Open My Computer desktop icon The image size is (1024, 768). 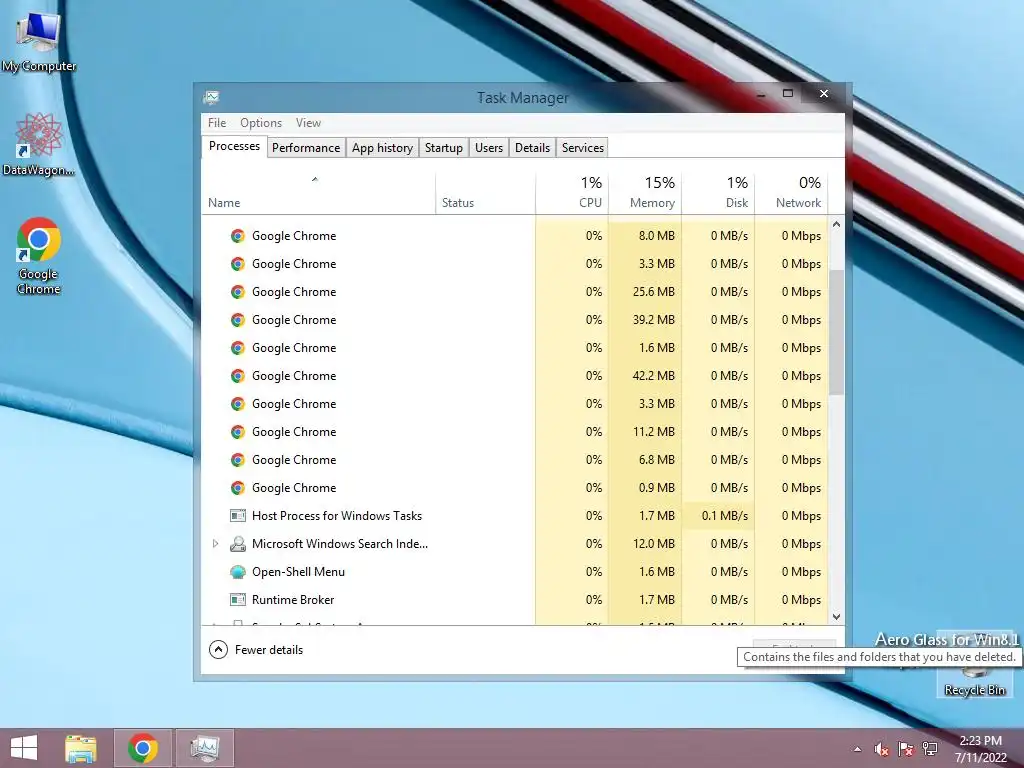click(x=39, y=40)
